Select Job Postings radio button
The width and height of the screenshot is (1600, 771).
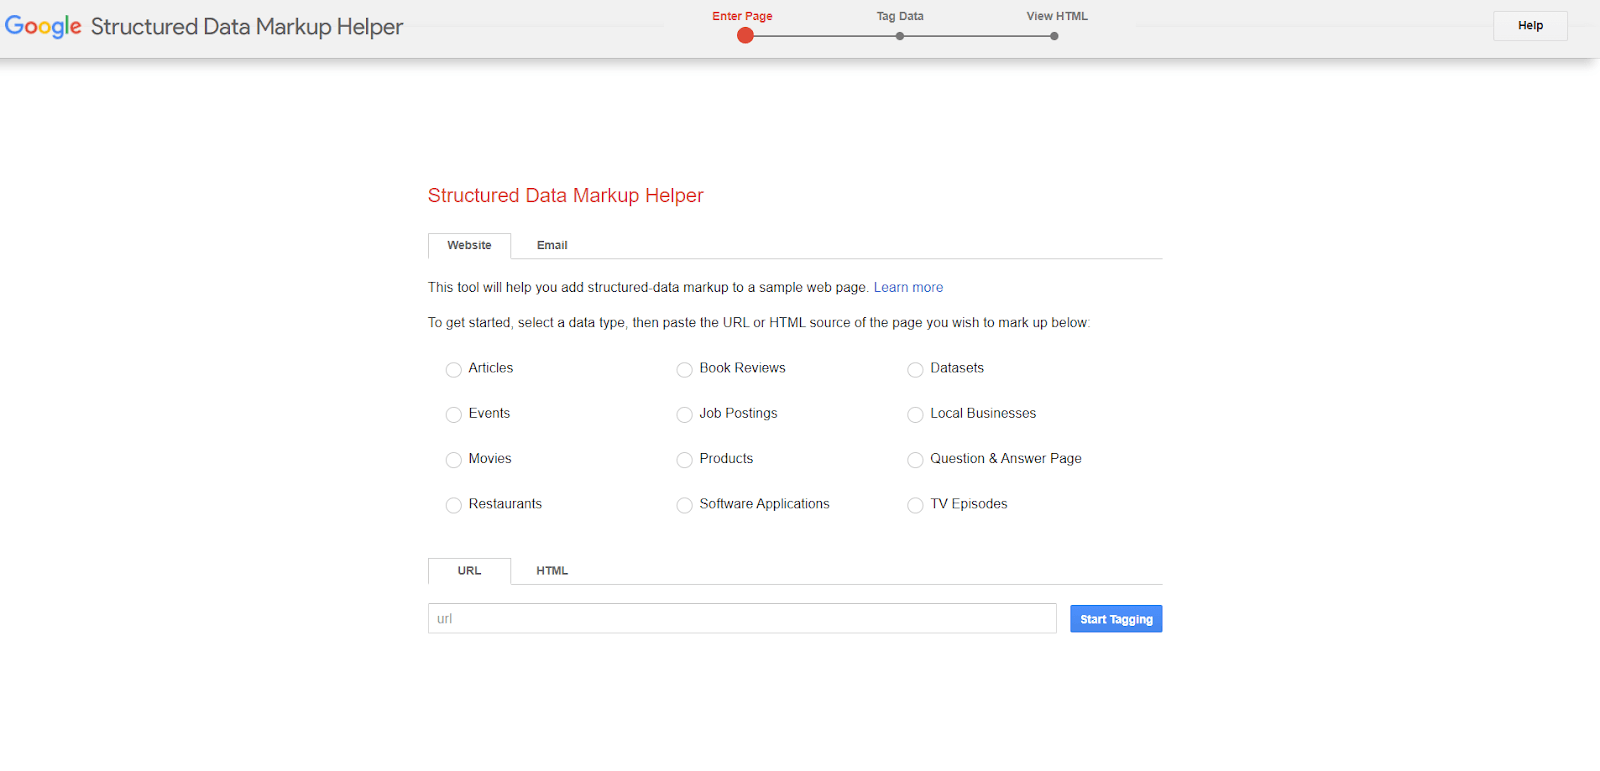(685, 415)
